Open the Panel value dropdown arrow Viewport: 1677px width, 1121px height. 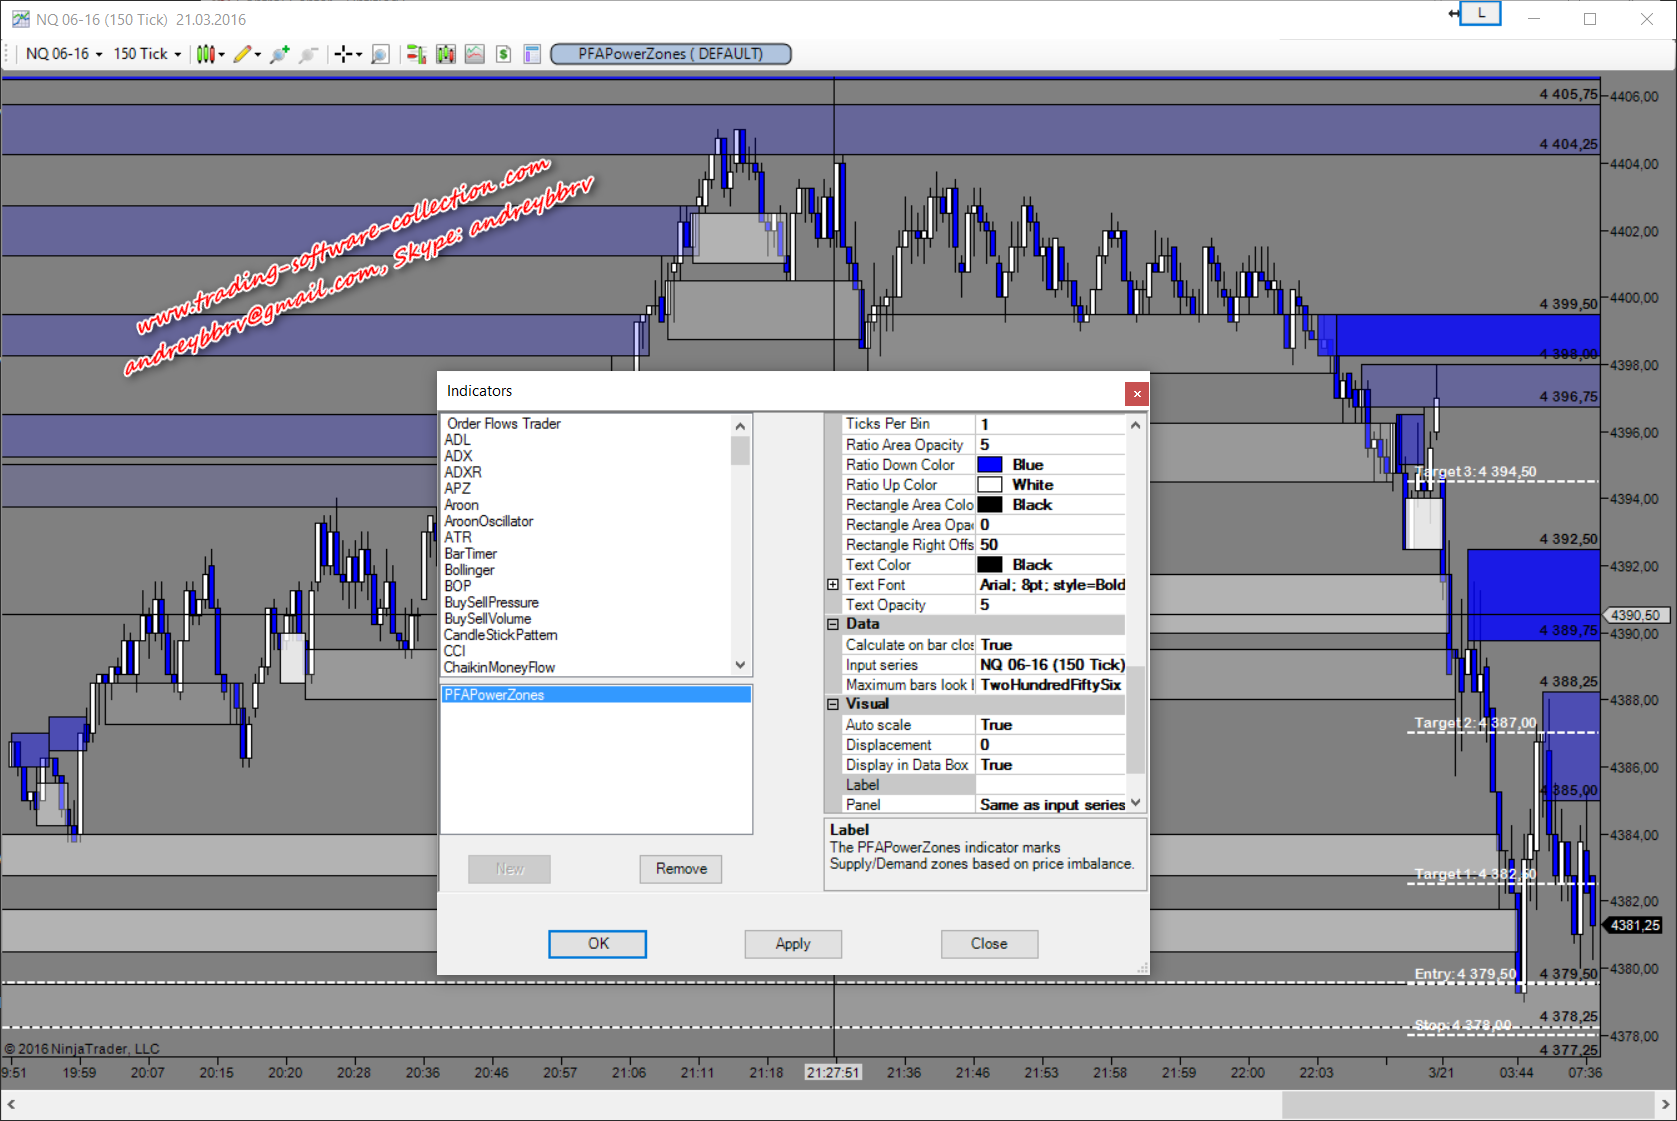1135,804
